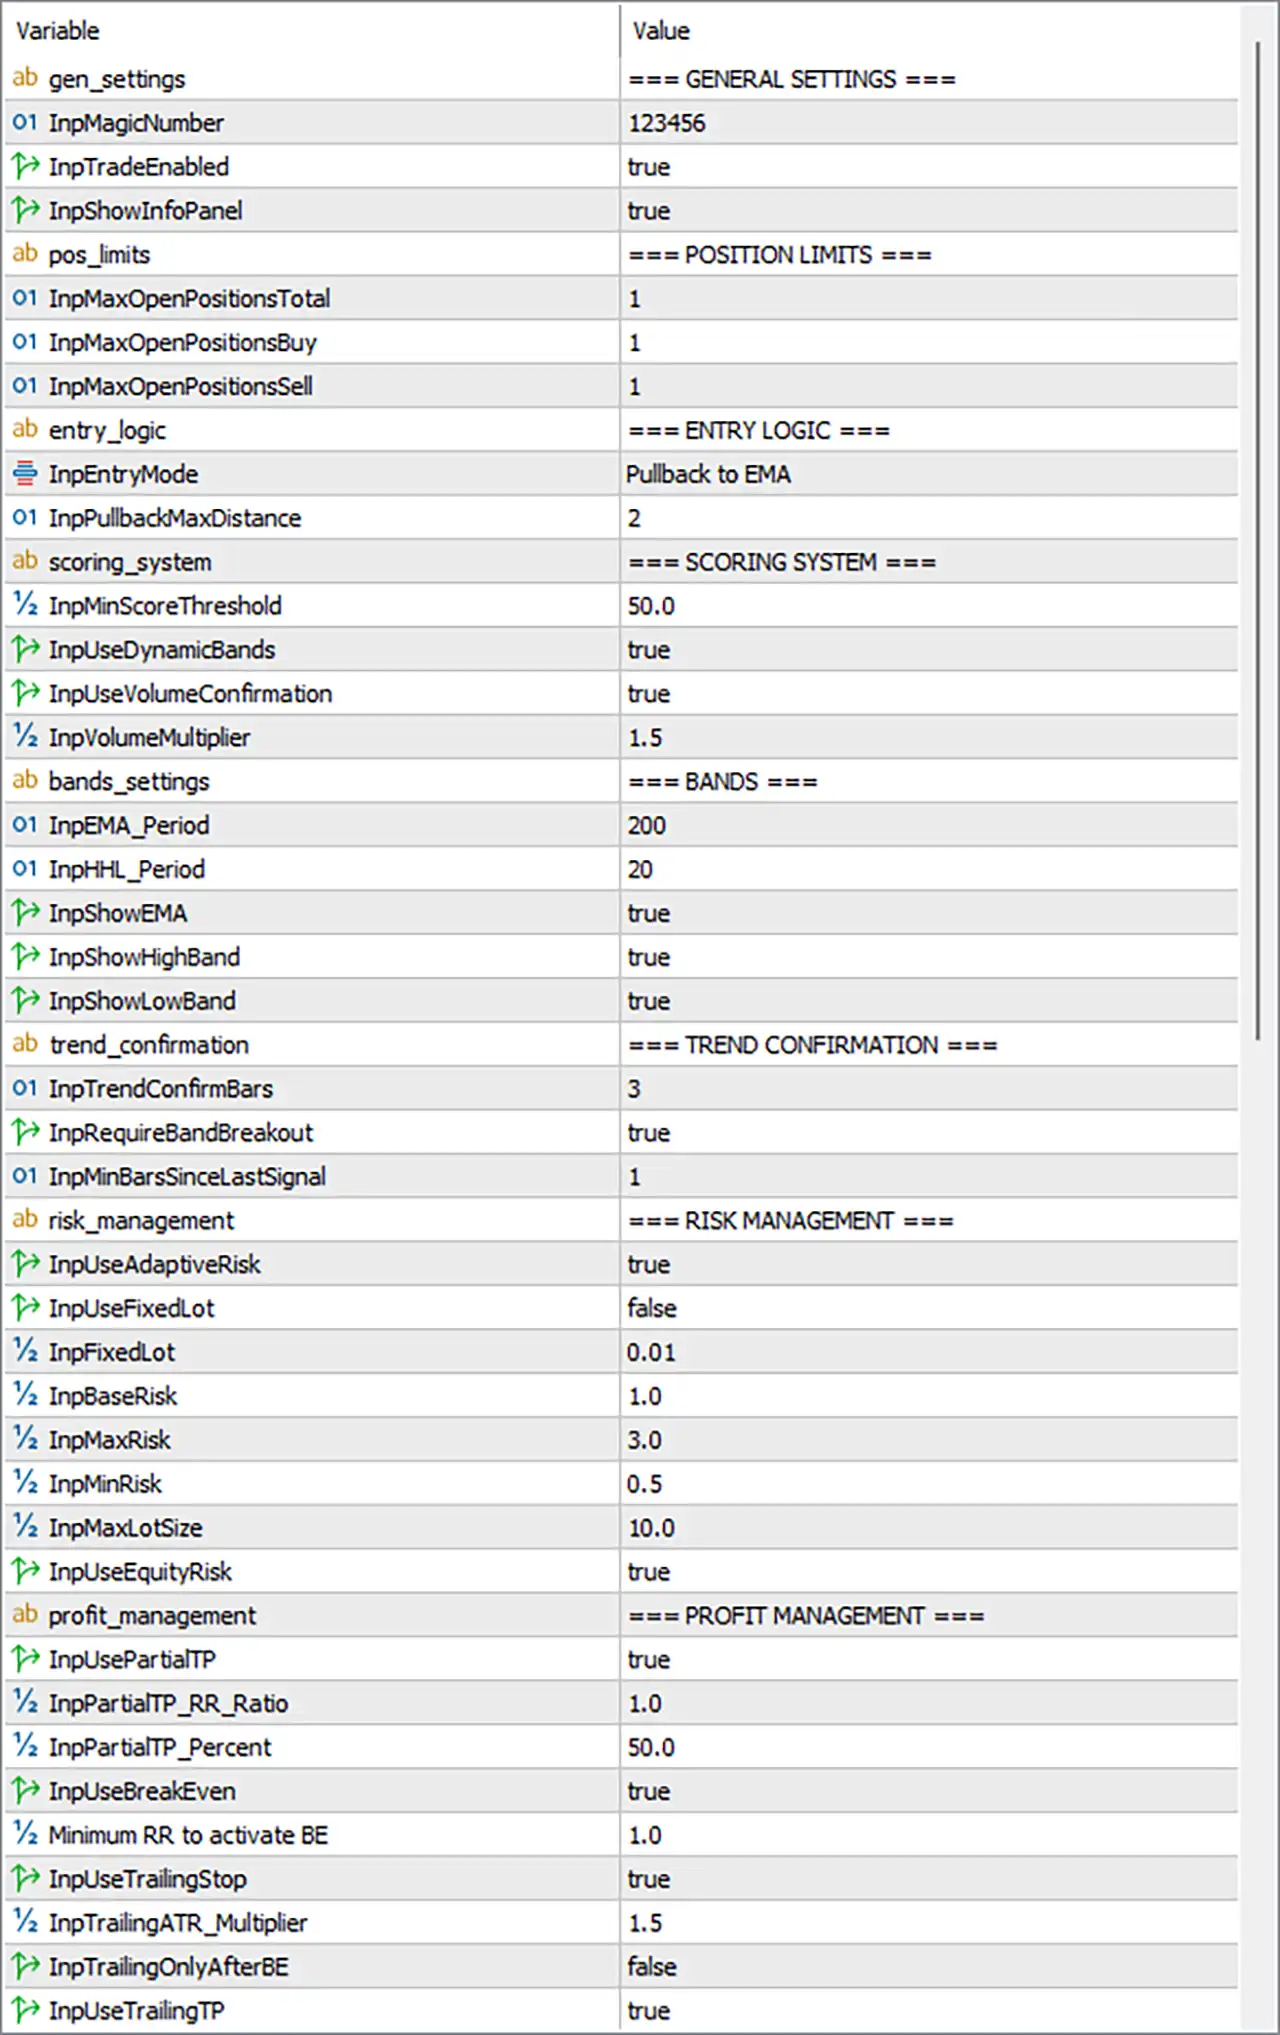
Task: Click the InpMaxLotSize value 10.0
Action: click(x=651, y=1528)
